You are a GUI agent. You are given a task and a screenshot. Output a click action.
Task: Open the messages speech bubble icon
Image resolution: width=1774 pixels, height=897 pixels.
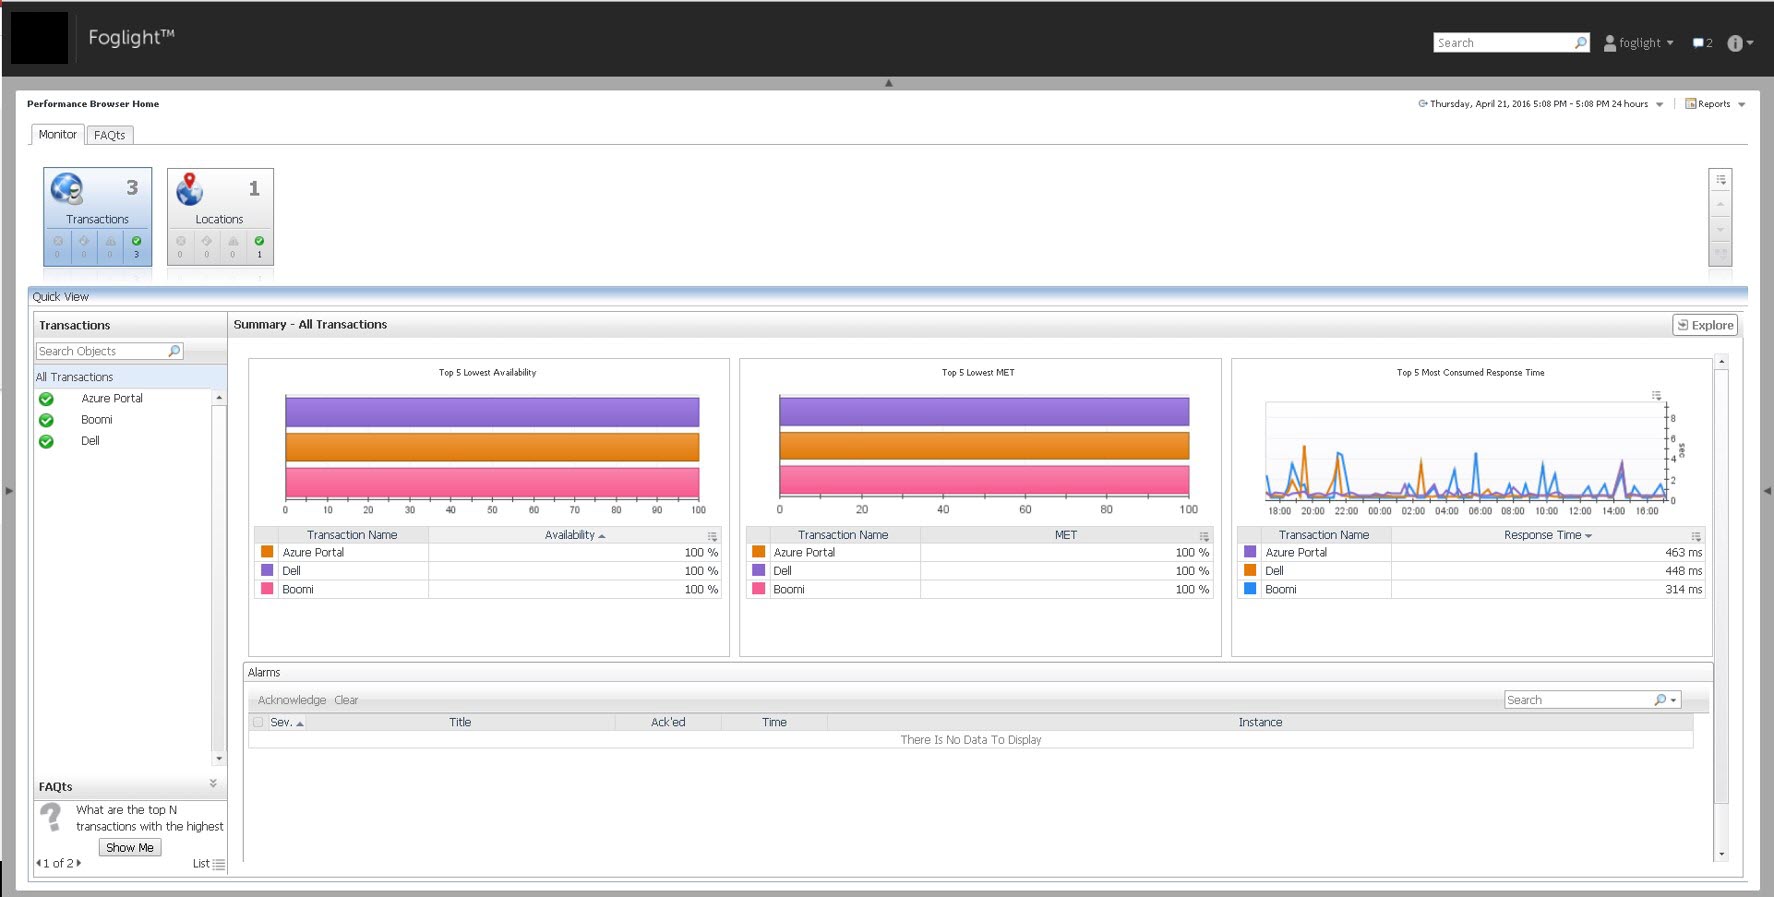[1698, 43]
